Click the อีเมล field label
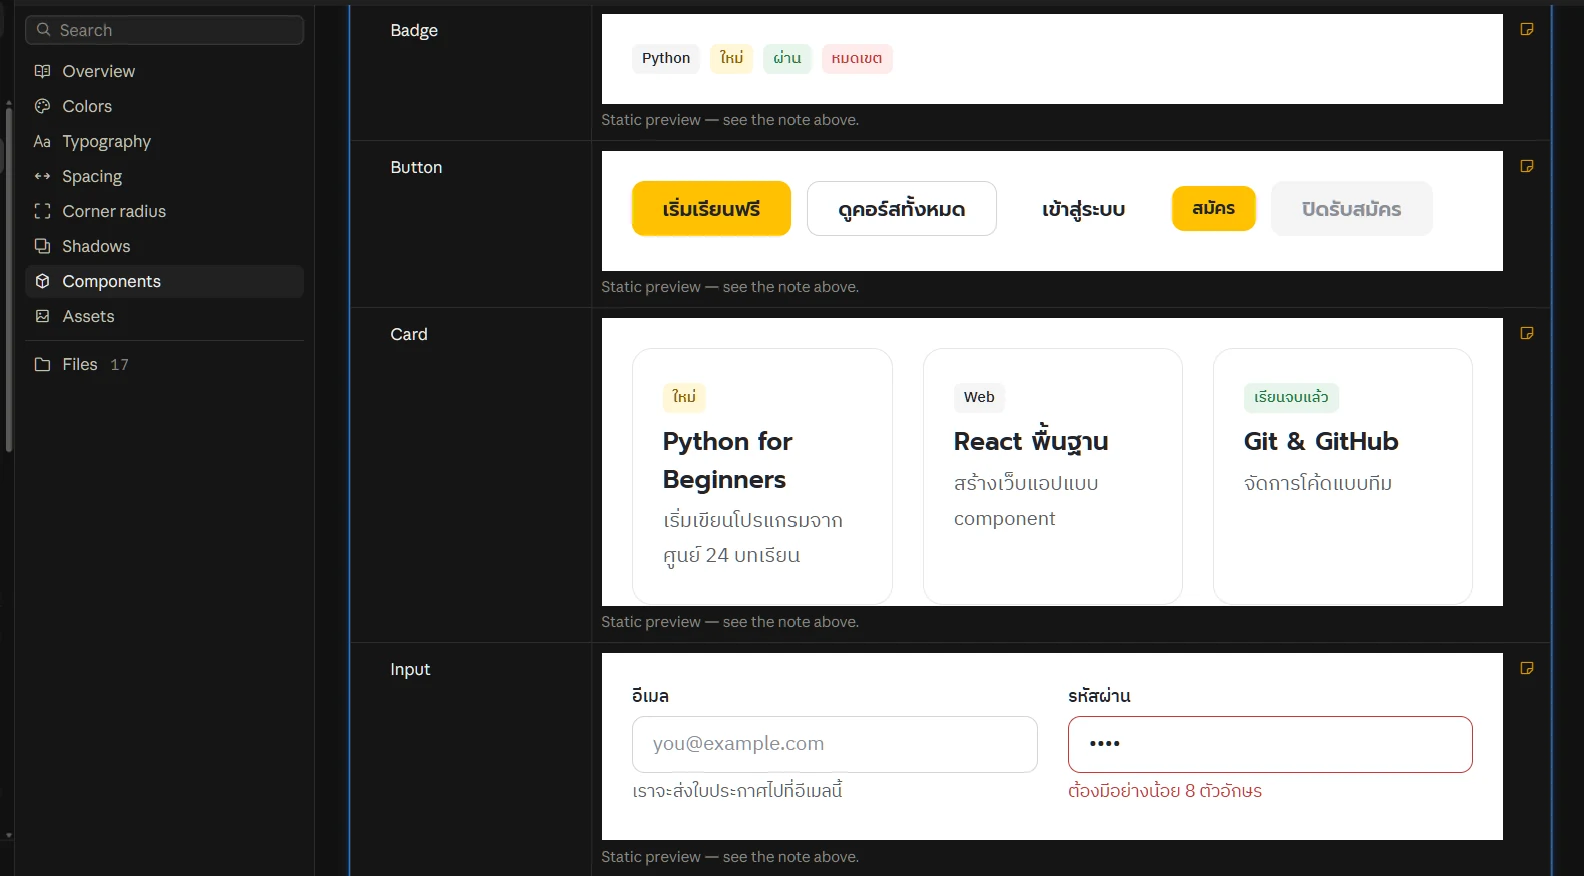The width and height of the screenshot is (1584, 876). pyautogui.click(x=650, y=696)
